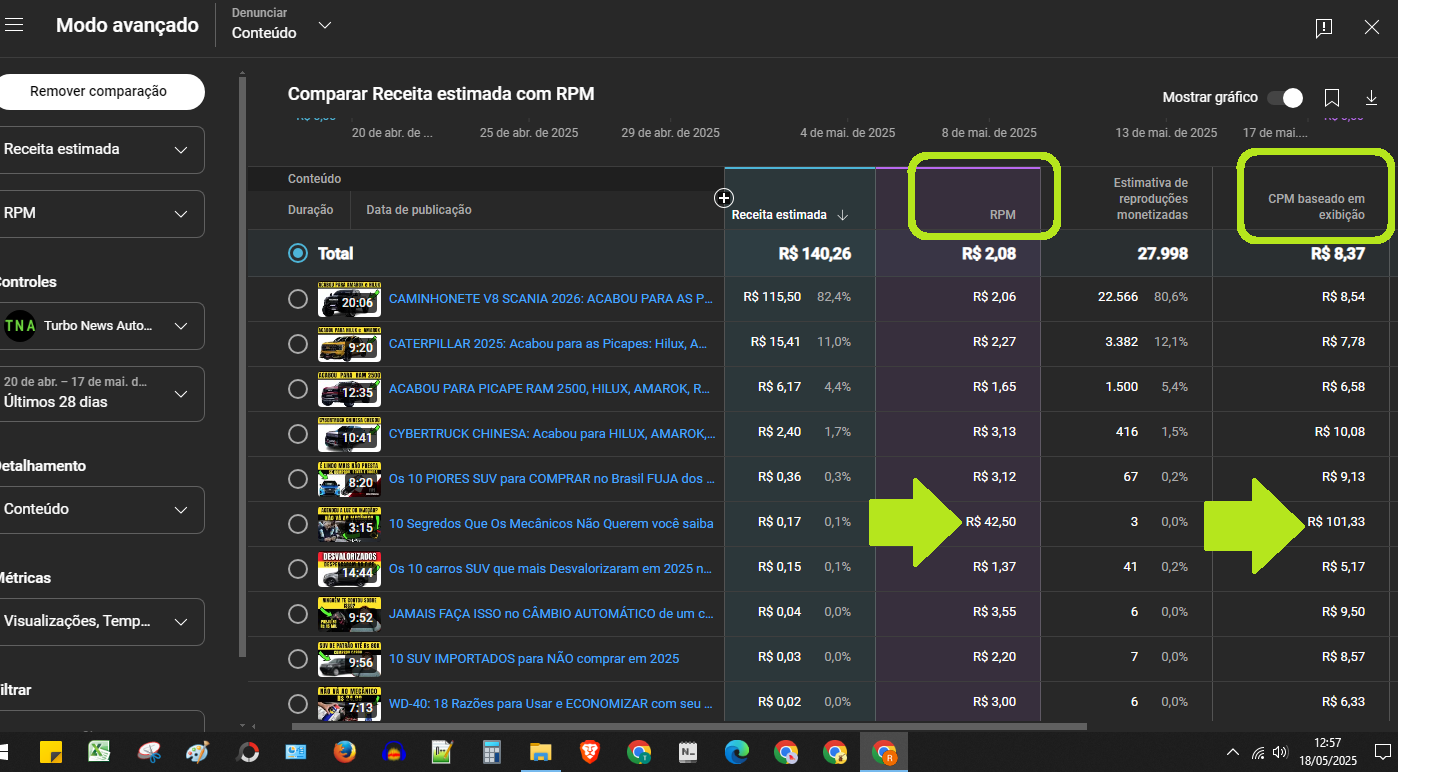Sort by Receita estimada arrow
This screenshot has width=1434, height=772.
[x=843, y=215]
